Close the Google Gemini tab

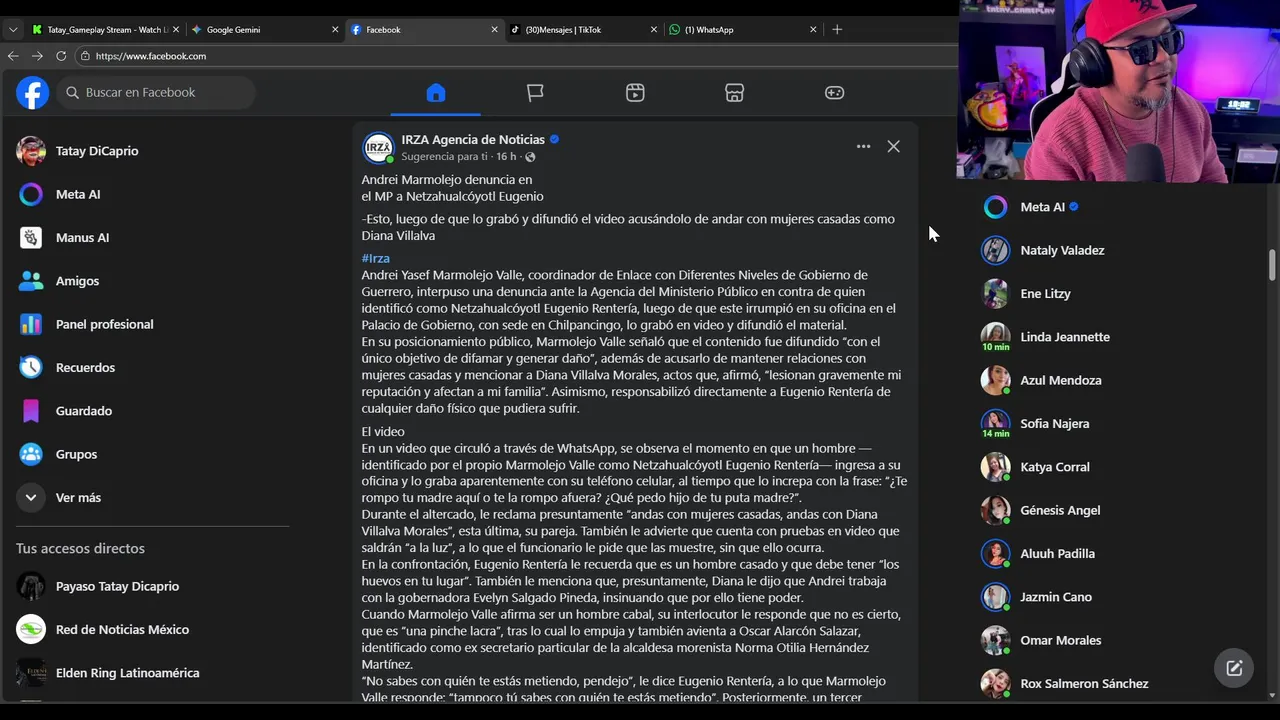point(335,30)
